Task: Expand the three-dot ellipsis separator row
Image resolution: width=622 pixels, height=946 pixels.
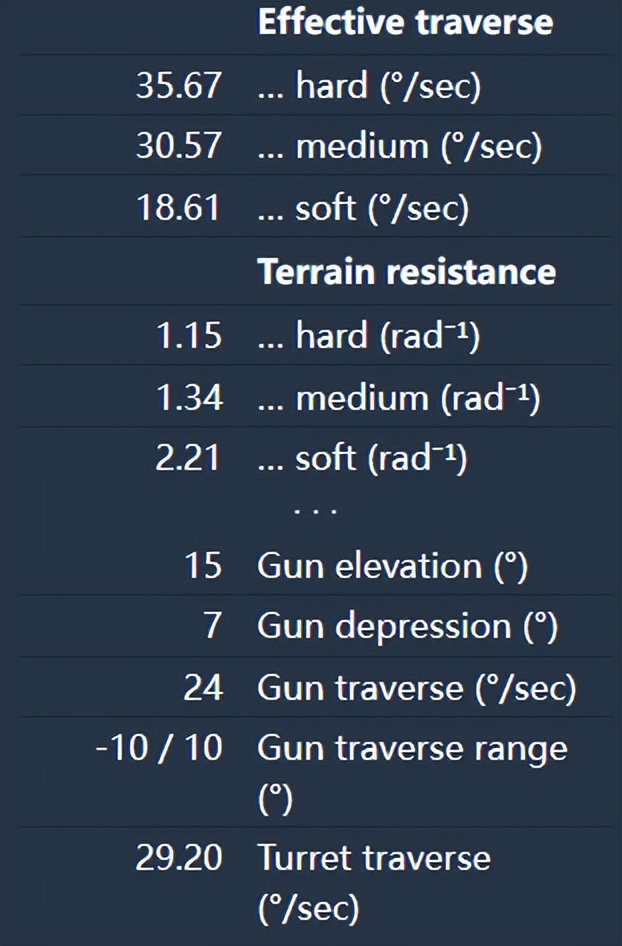Action: tap(315, 511)
